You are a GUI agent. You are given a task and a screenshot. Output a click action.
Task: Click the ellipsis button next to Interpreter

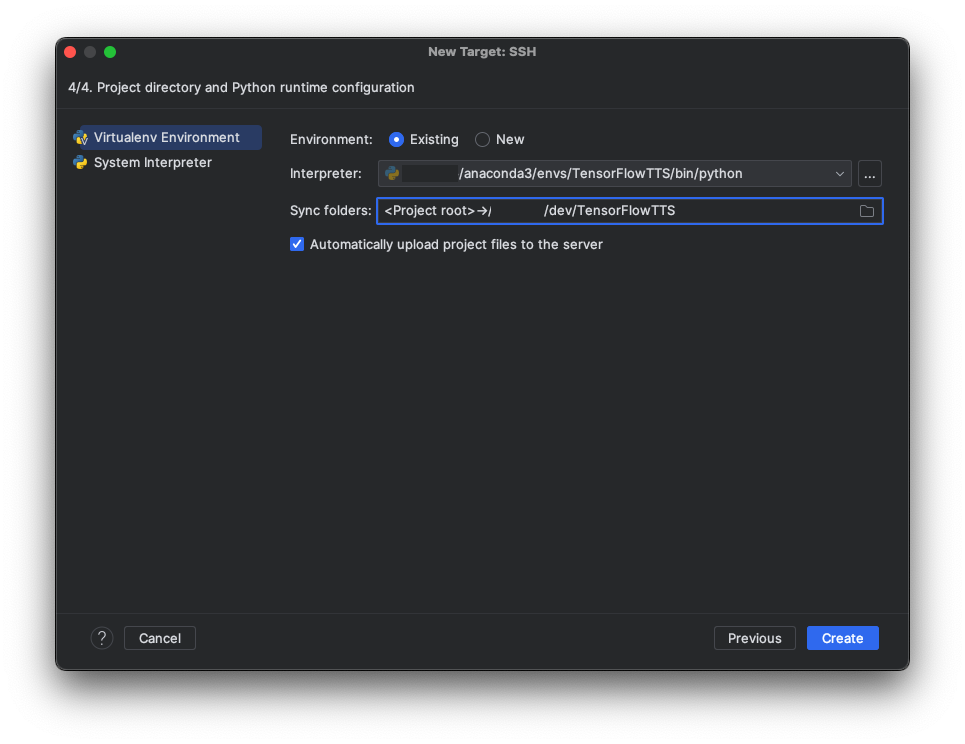[x=870, y=174]
